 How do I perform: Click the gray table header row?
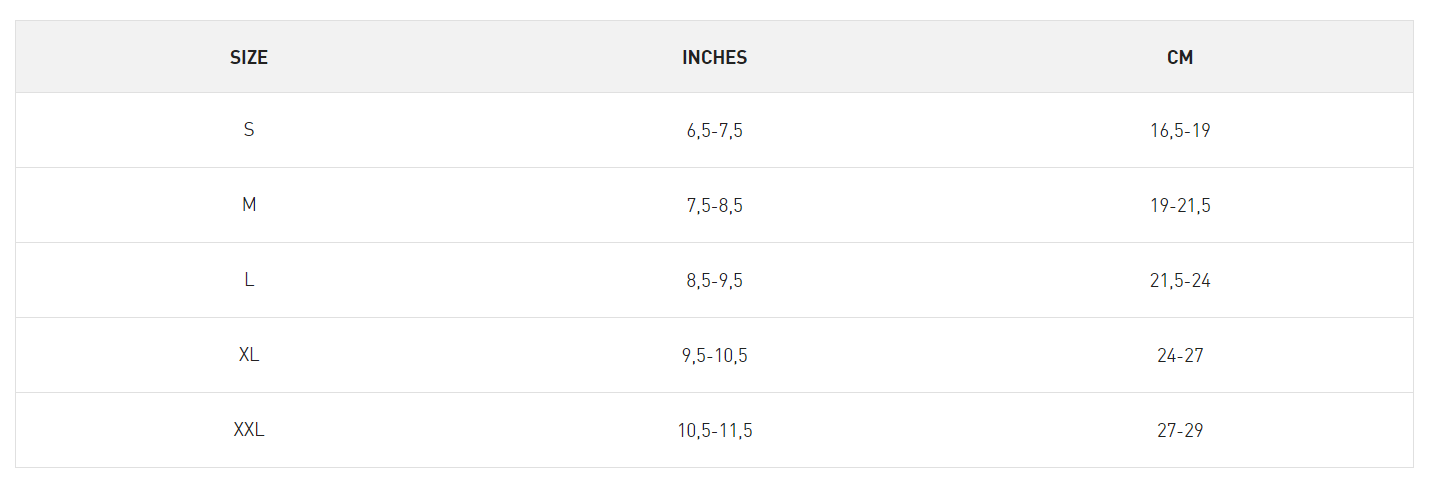coord(480,58)
